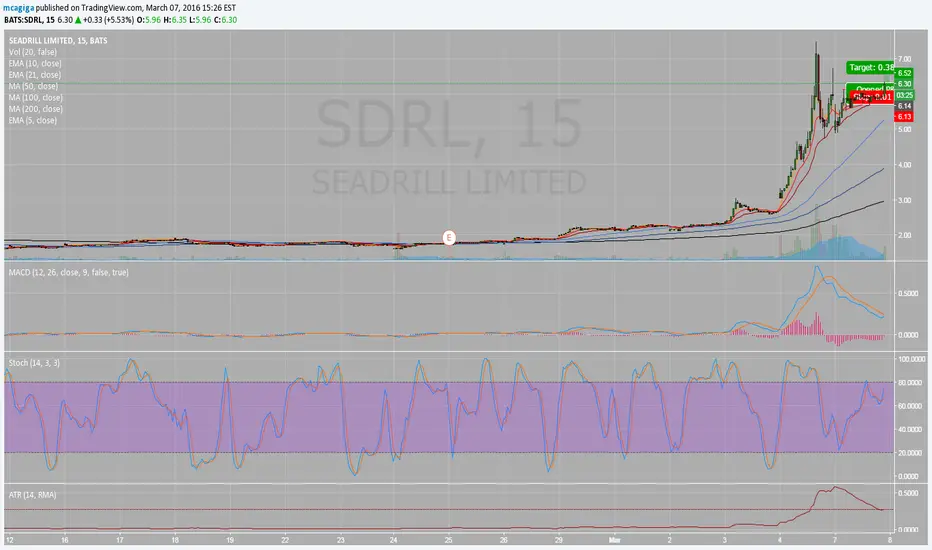Click the 40.0000 value on Stoch scale

tap(910, 429)
